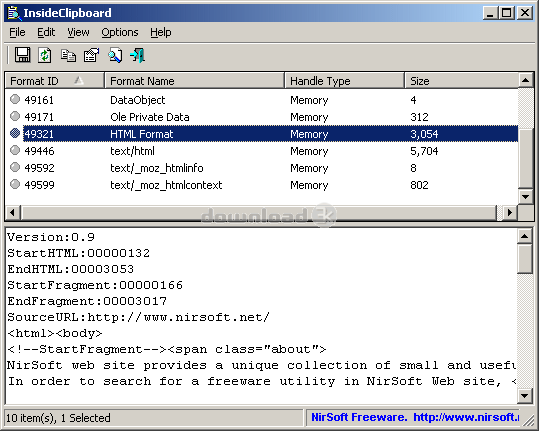Sort by Format Name column header
This screenshot has width=539, height=431.
pyautogui.click(x=195, y=81)
